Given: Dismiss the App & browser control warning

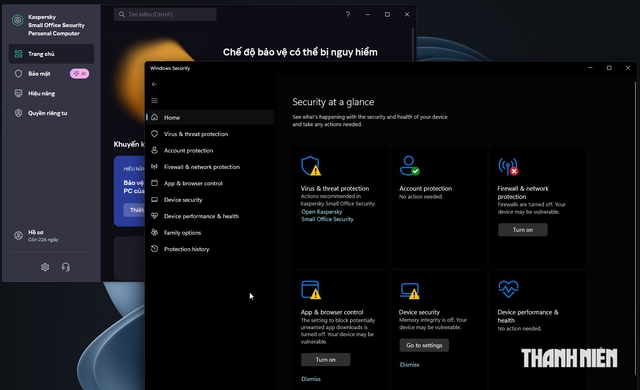Looking at the screenshot, I should pos(311,379).
